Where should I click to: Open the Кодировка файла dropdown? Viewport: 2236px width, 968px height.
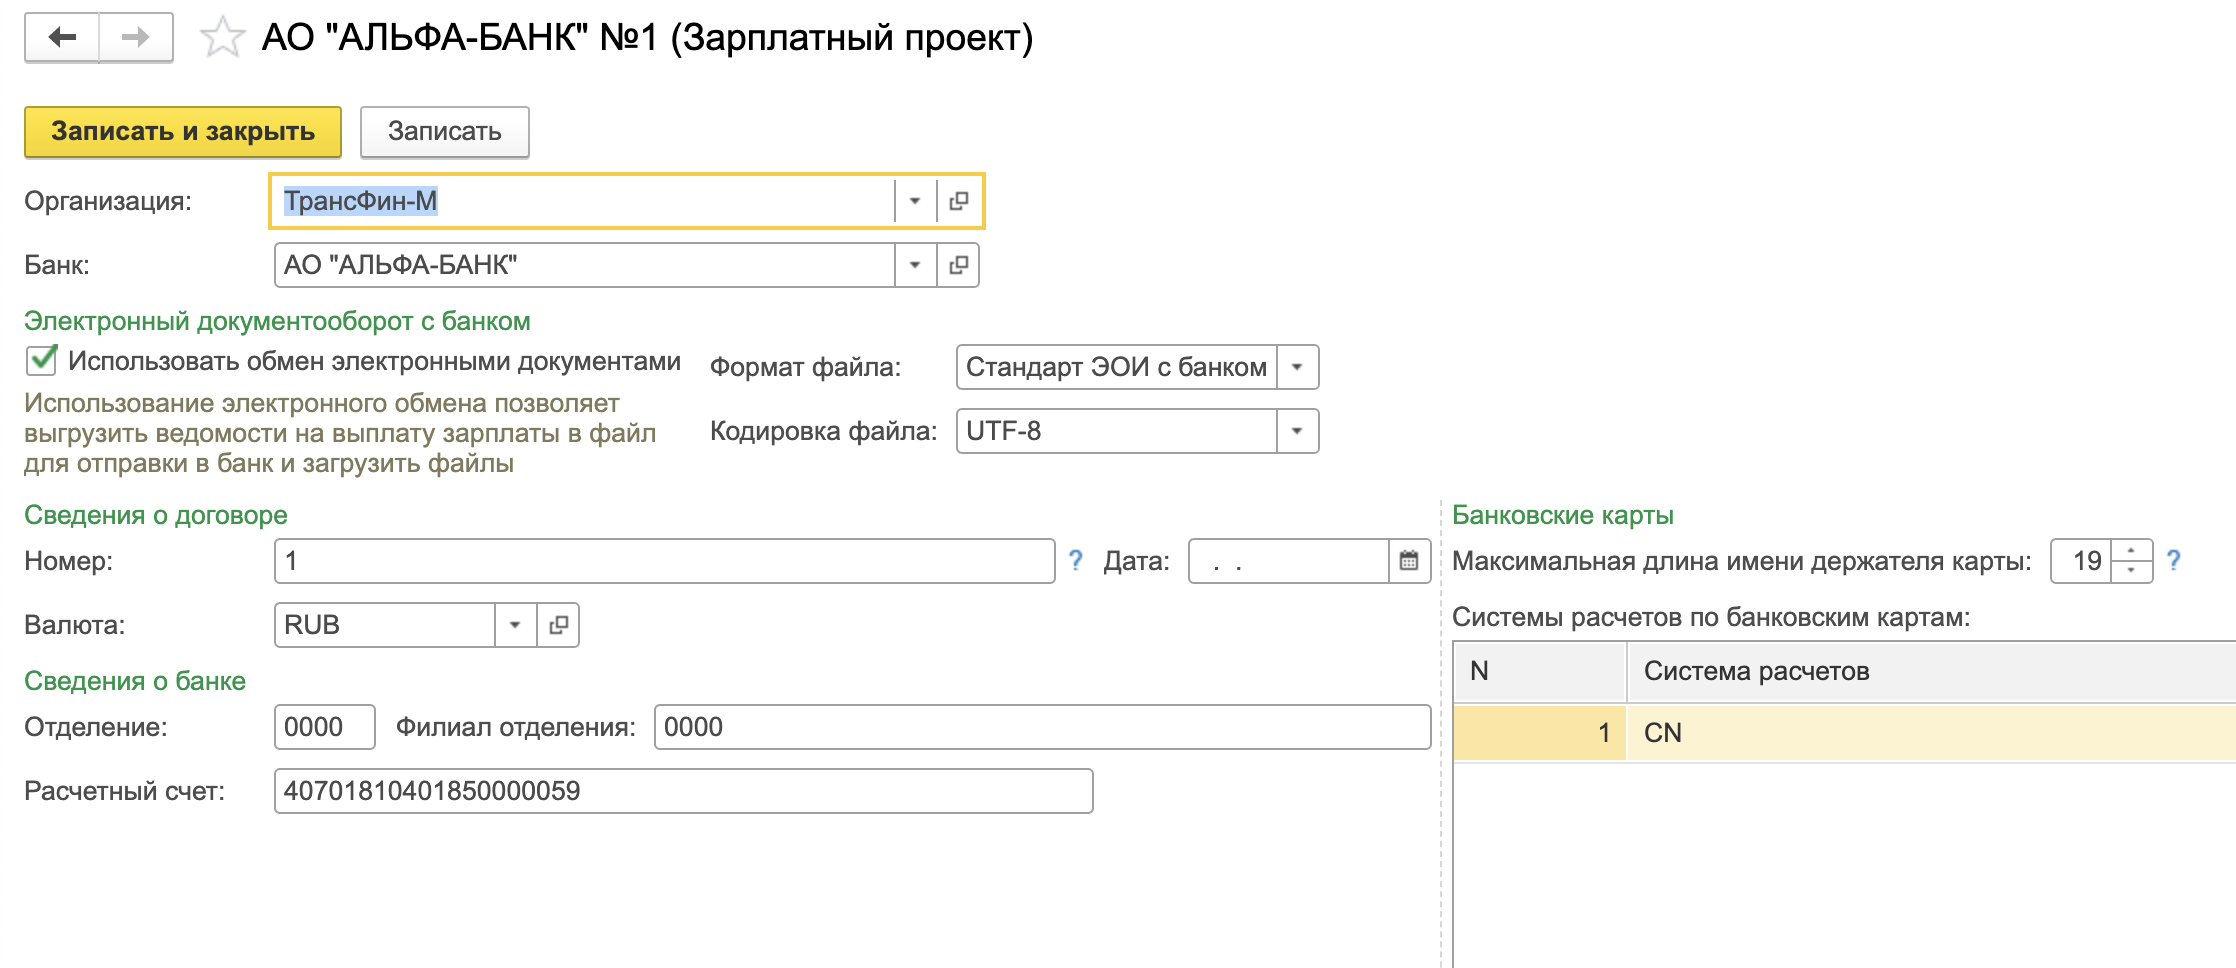pyautogui.click(x=1297, y=431)
